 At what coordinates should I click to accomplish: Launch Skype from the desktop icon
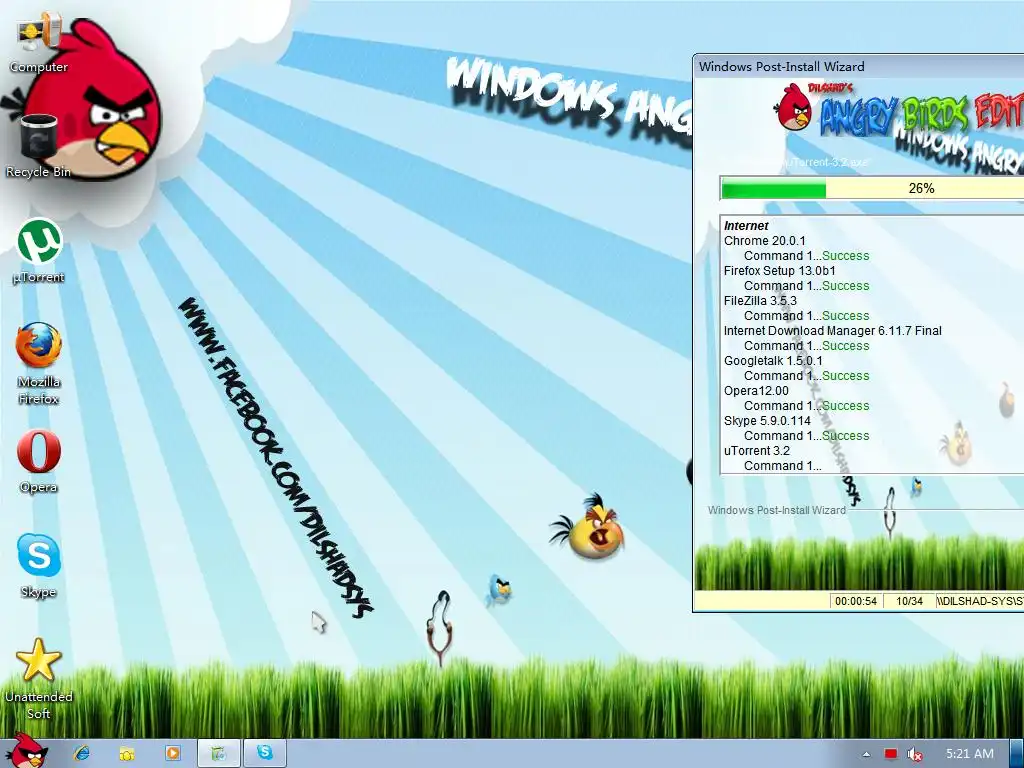coord(39,566)
